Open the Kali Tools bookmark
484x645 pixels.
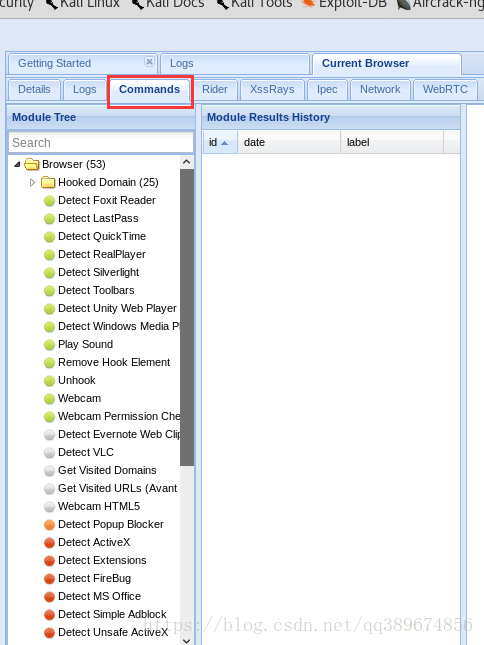[x=254, y=4]
